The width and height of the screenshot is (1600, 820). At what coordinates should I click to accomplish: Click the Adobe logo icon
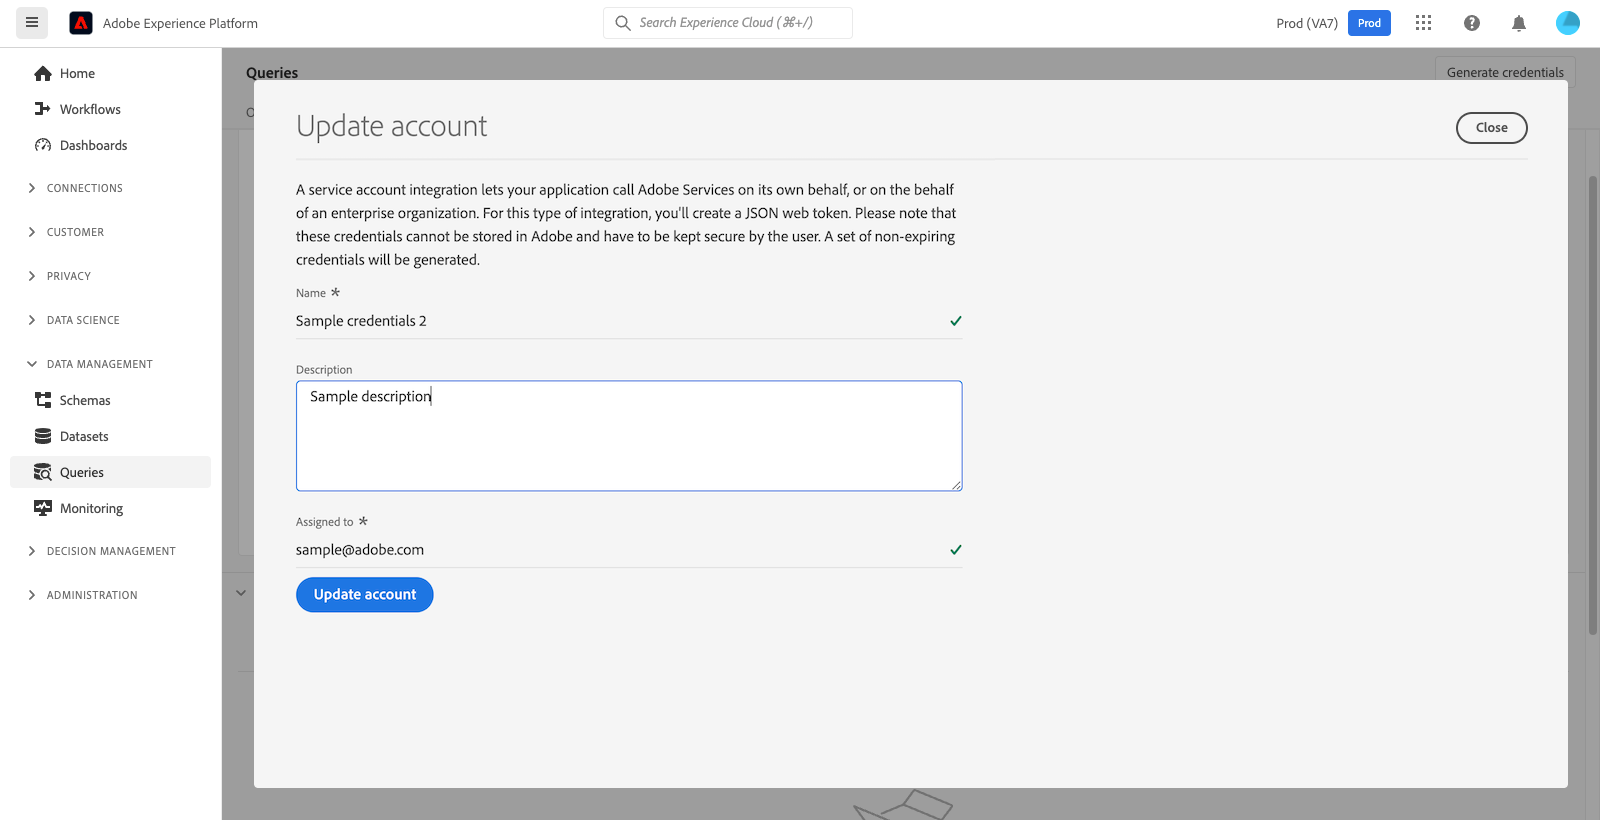coord(81,23)
